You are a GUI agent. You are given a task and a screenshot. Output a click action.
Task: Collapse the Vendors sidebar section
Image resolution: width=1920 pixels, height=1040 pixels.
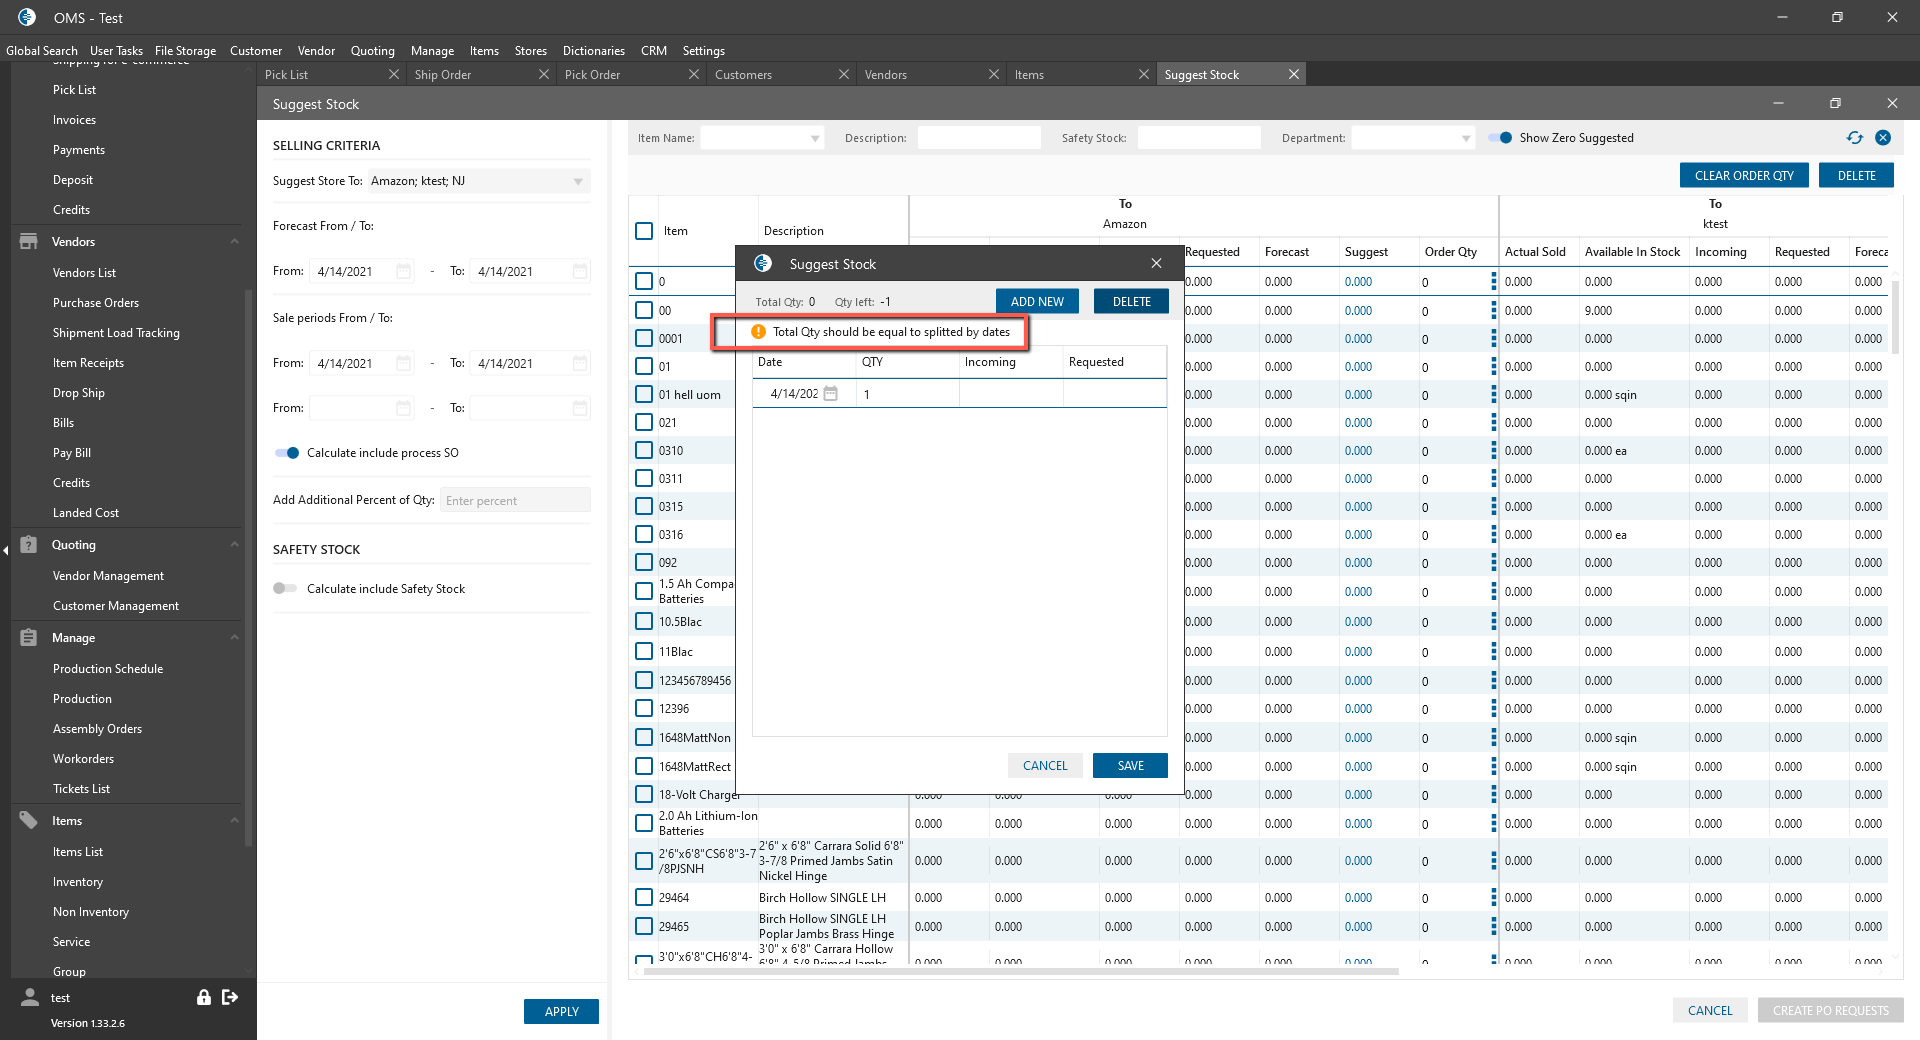click(x=234, y=242)
